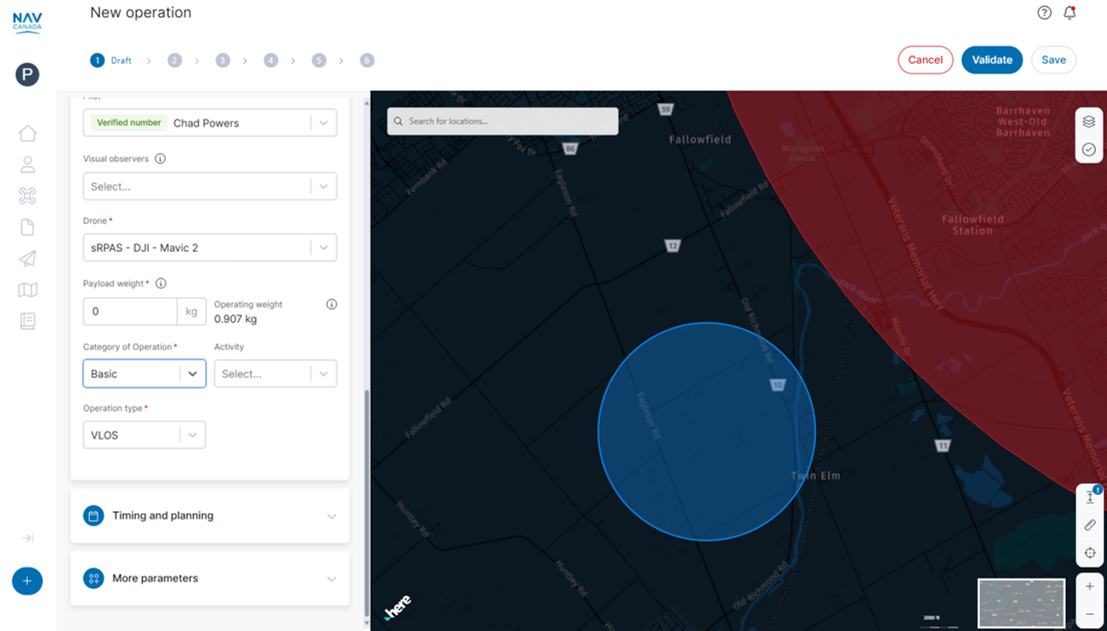Open the map icon in sidebar
Image resolution: width=1107 pixels, height=631 pixels.
click(27, 290)
